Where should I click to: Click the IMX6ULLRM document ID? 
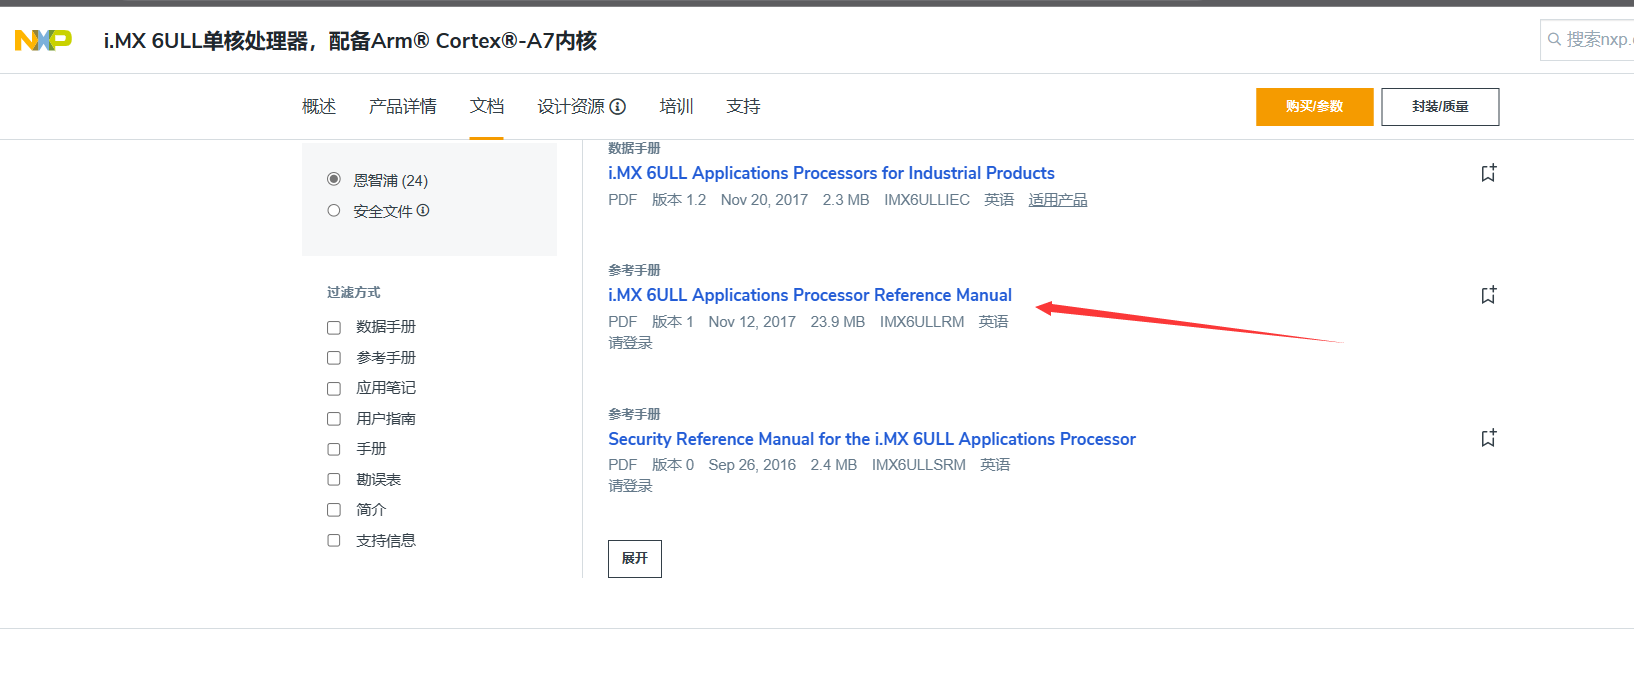922,322
